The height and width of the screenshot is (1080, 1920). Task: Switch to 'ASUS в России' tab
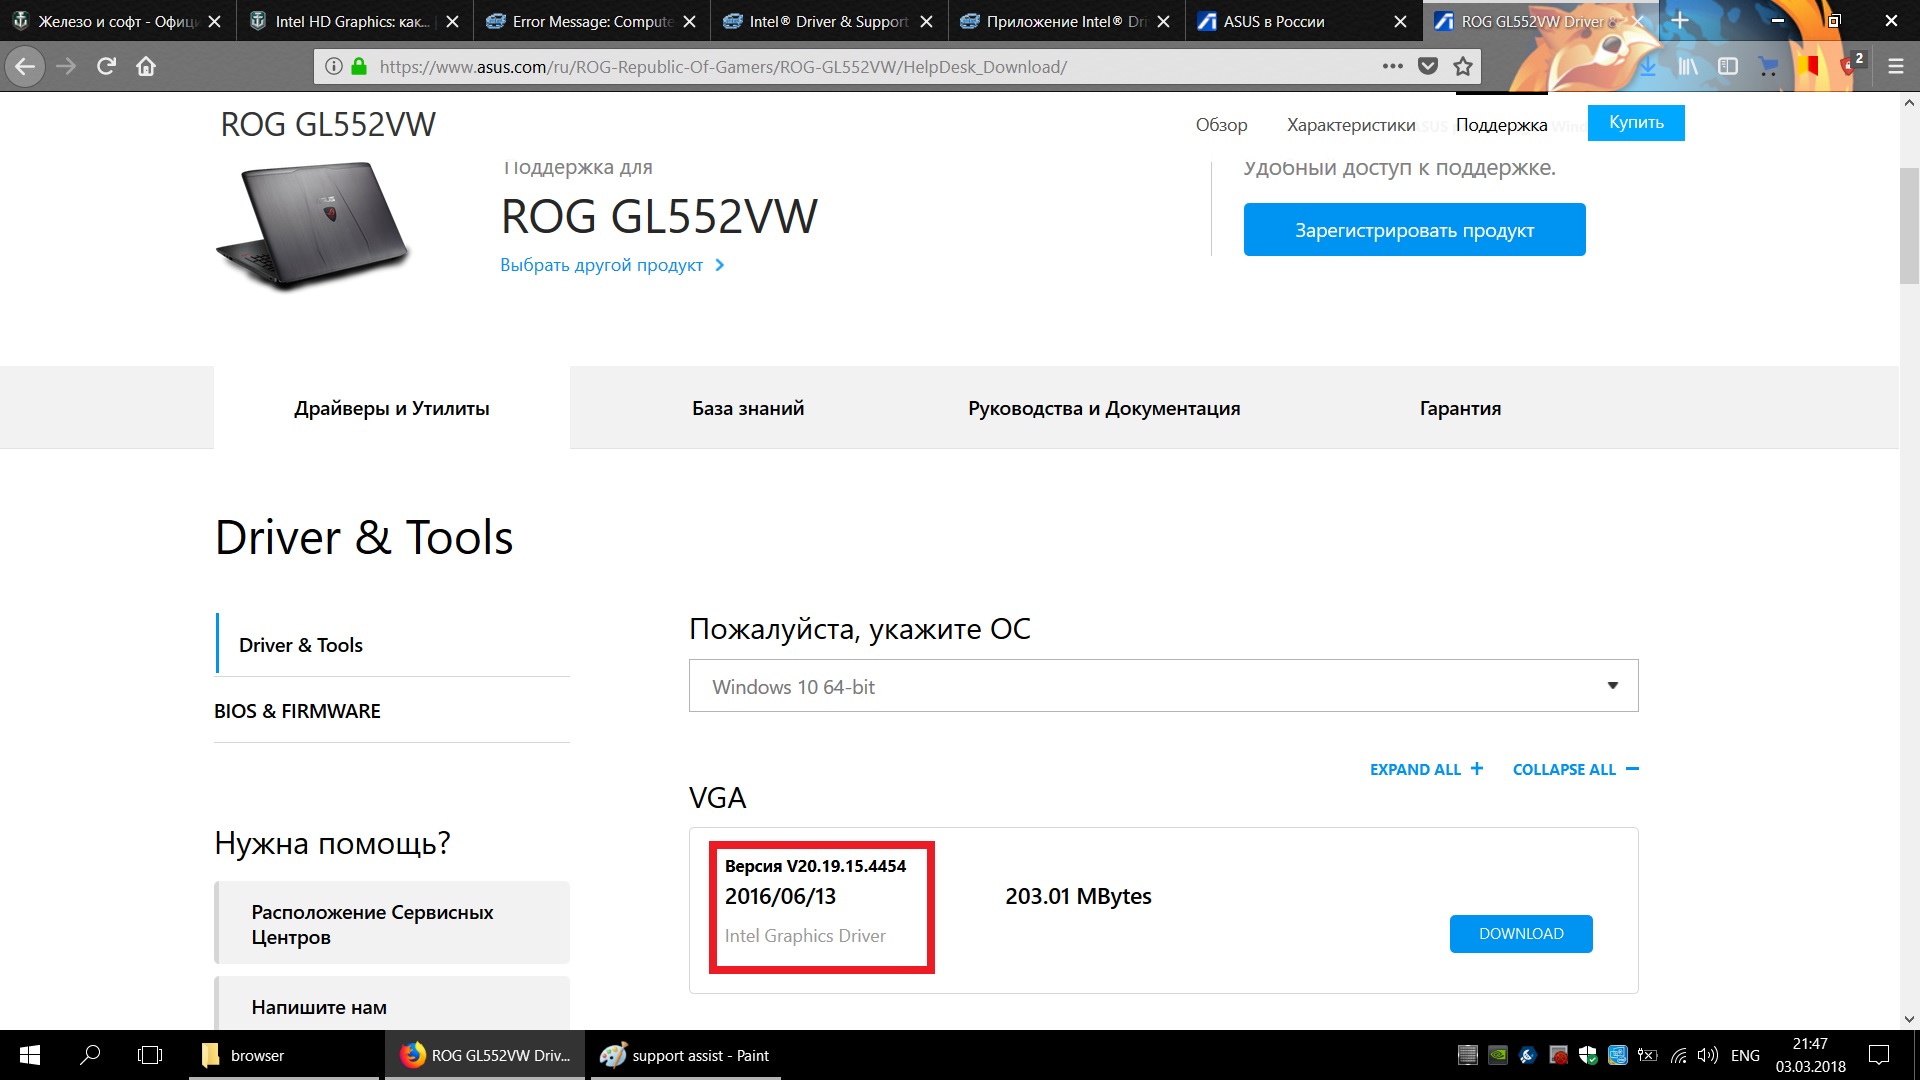pos(1303,21)
